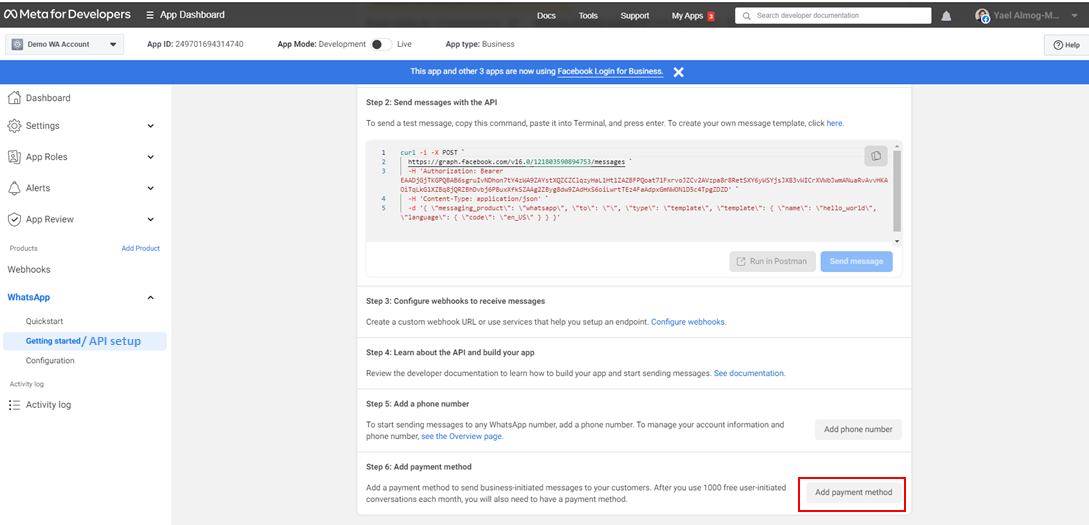Viewport: 1089px width, 525px height.
Task: Click the notifications bell icon
Action: [946, 15]
